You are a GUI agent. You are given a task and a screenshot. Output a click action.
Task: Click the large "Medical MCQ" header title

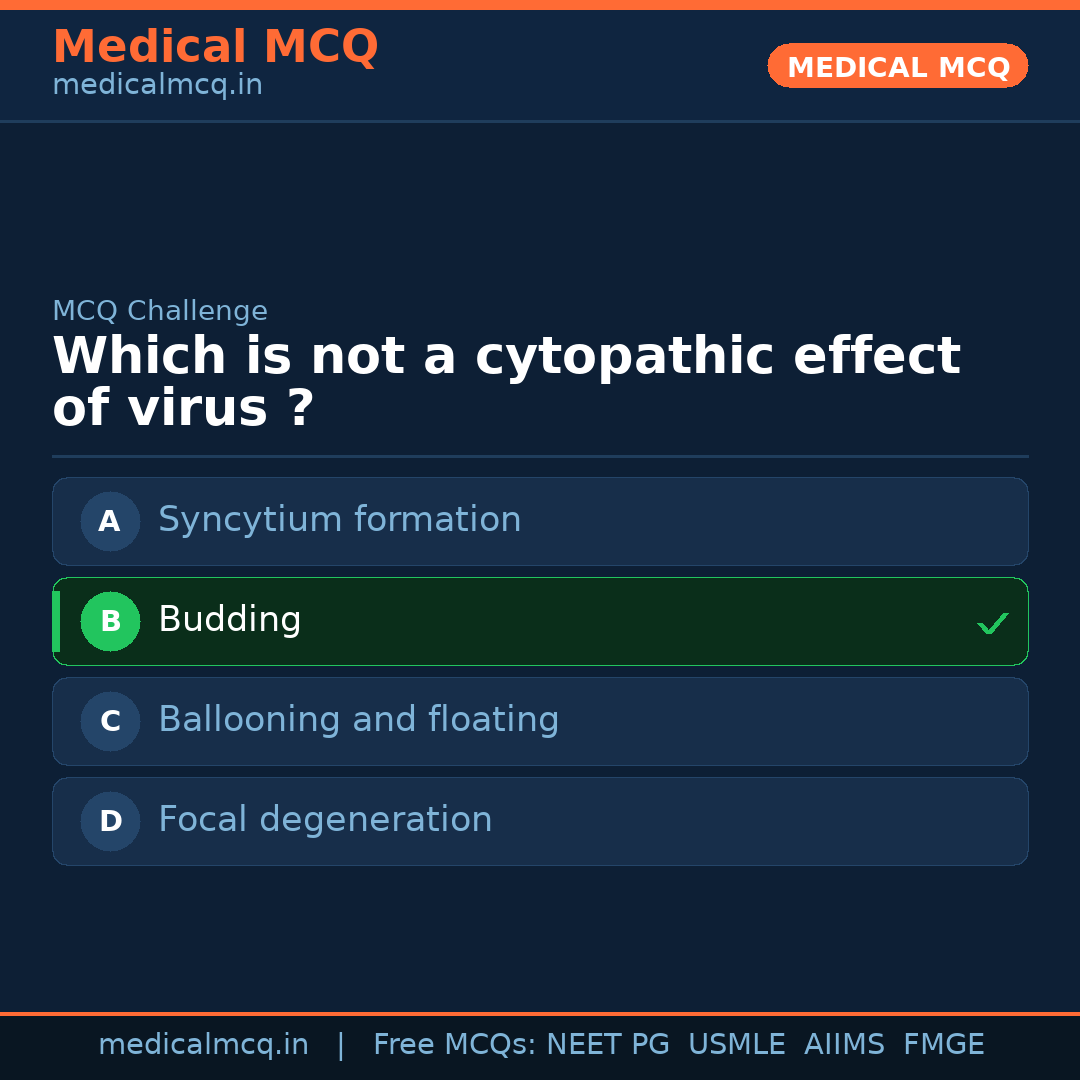coord(215,47)
